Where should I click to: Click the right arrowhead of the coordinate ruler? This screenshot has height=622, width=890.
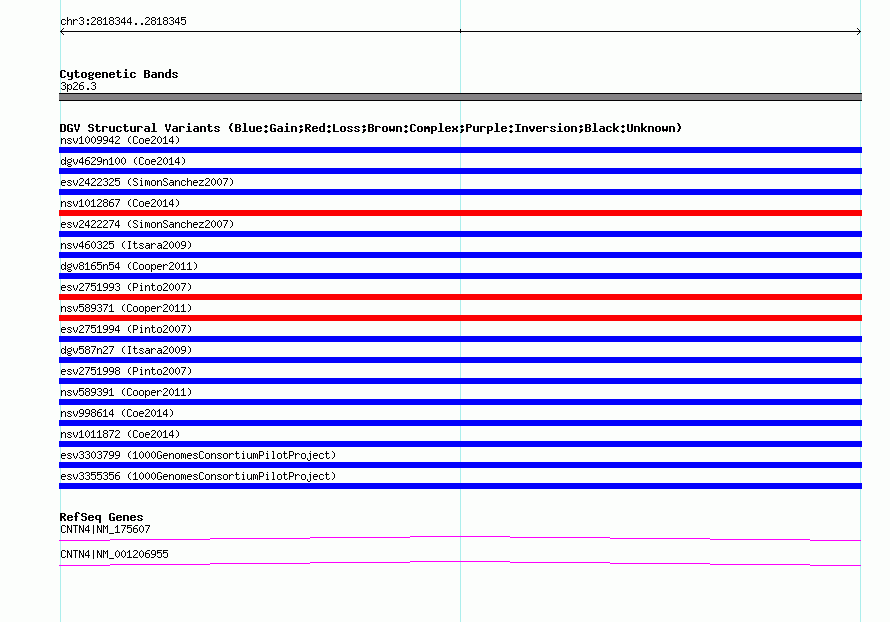pyautogui.click(x=859, y=32)
